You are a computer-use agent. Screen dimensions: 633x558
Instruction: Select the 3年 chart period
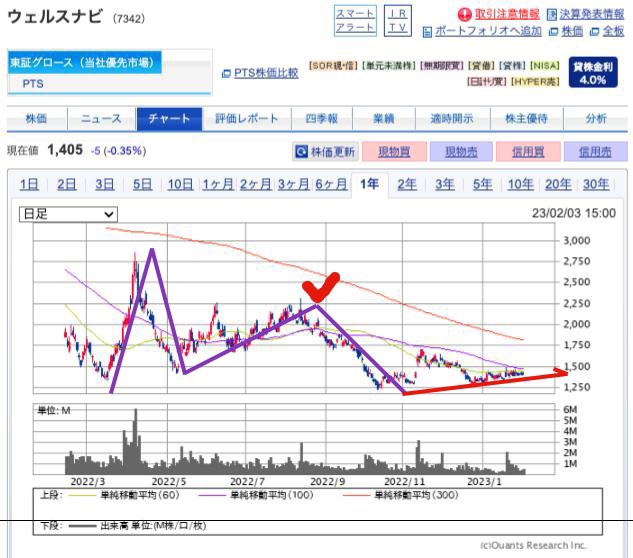pos(444,185)
